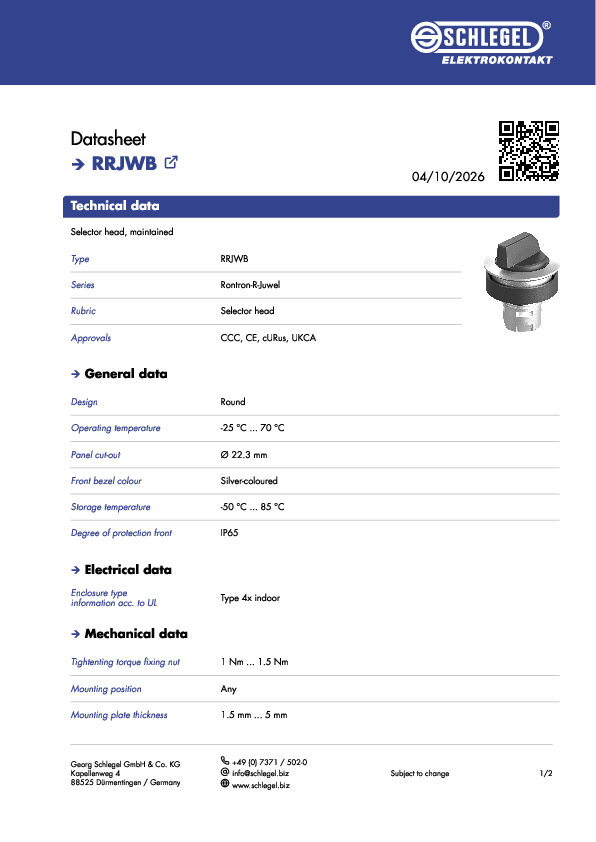This screenshot has width=596, height=842.
Task: Click '88525 Dürmentingen / Germany' in footer
Action: (x=125, y=782)
